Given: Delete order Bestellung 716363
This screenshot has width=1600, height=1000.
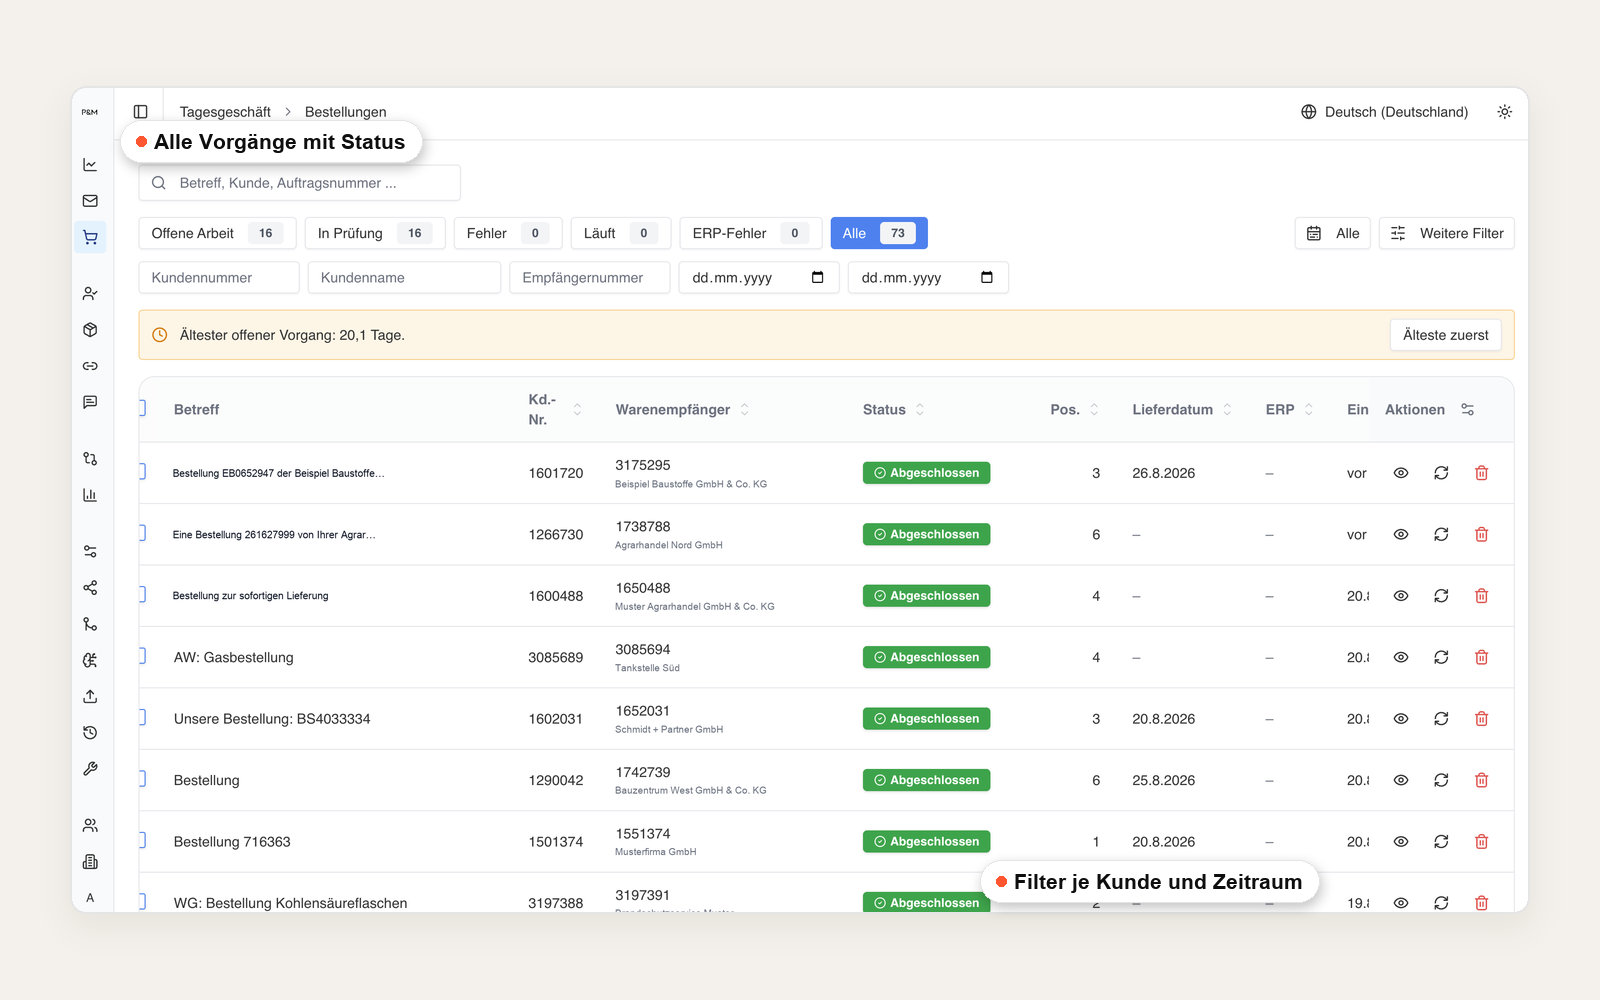Looking at the screenshot, I should point(1482,842).
